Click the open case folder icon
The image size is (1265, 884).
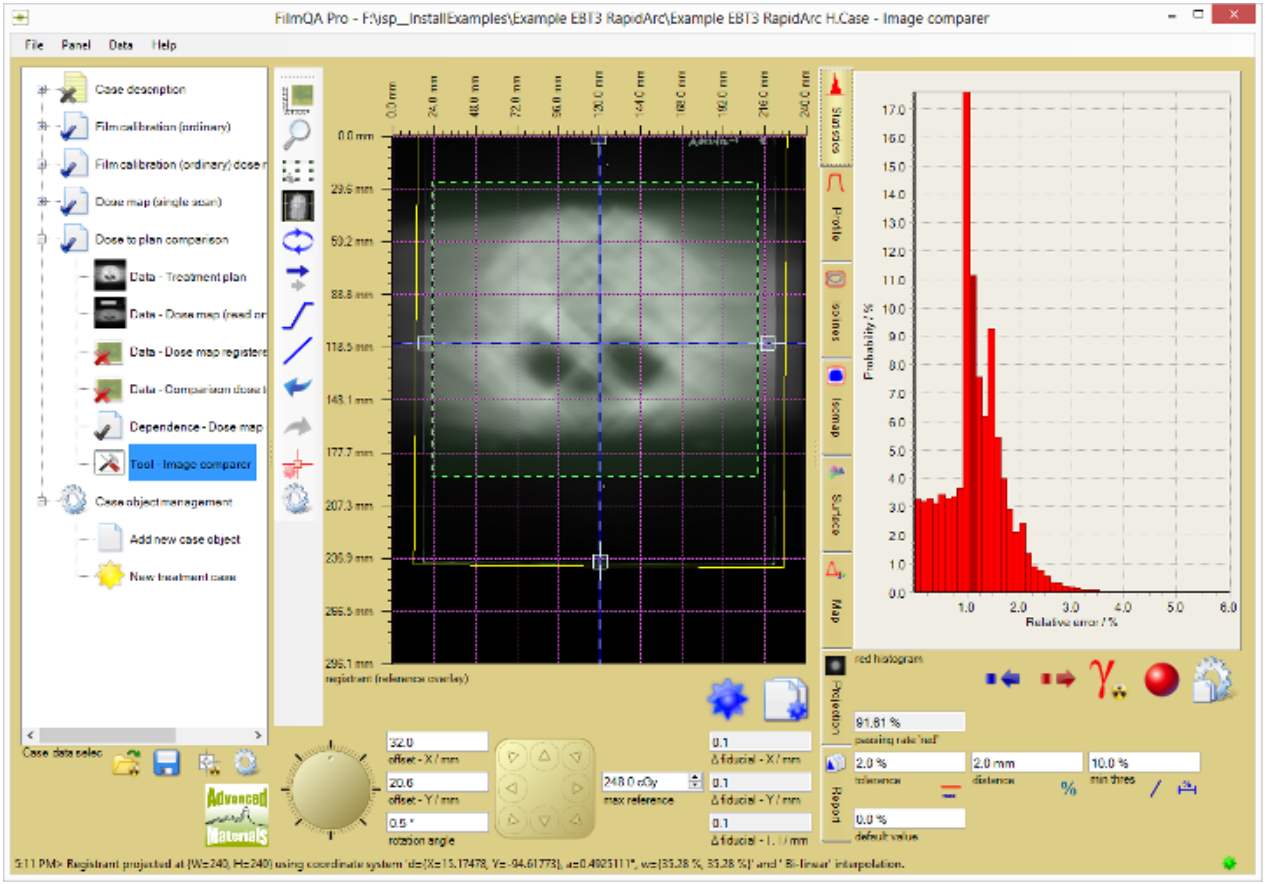126,764
